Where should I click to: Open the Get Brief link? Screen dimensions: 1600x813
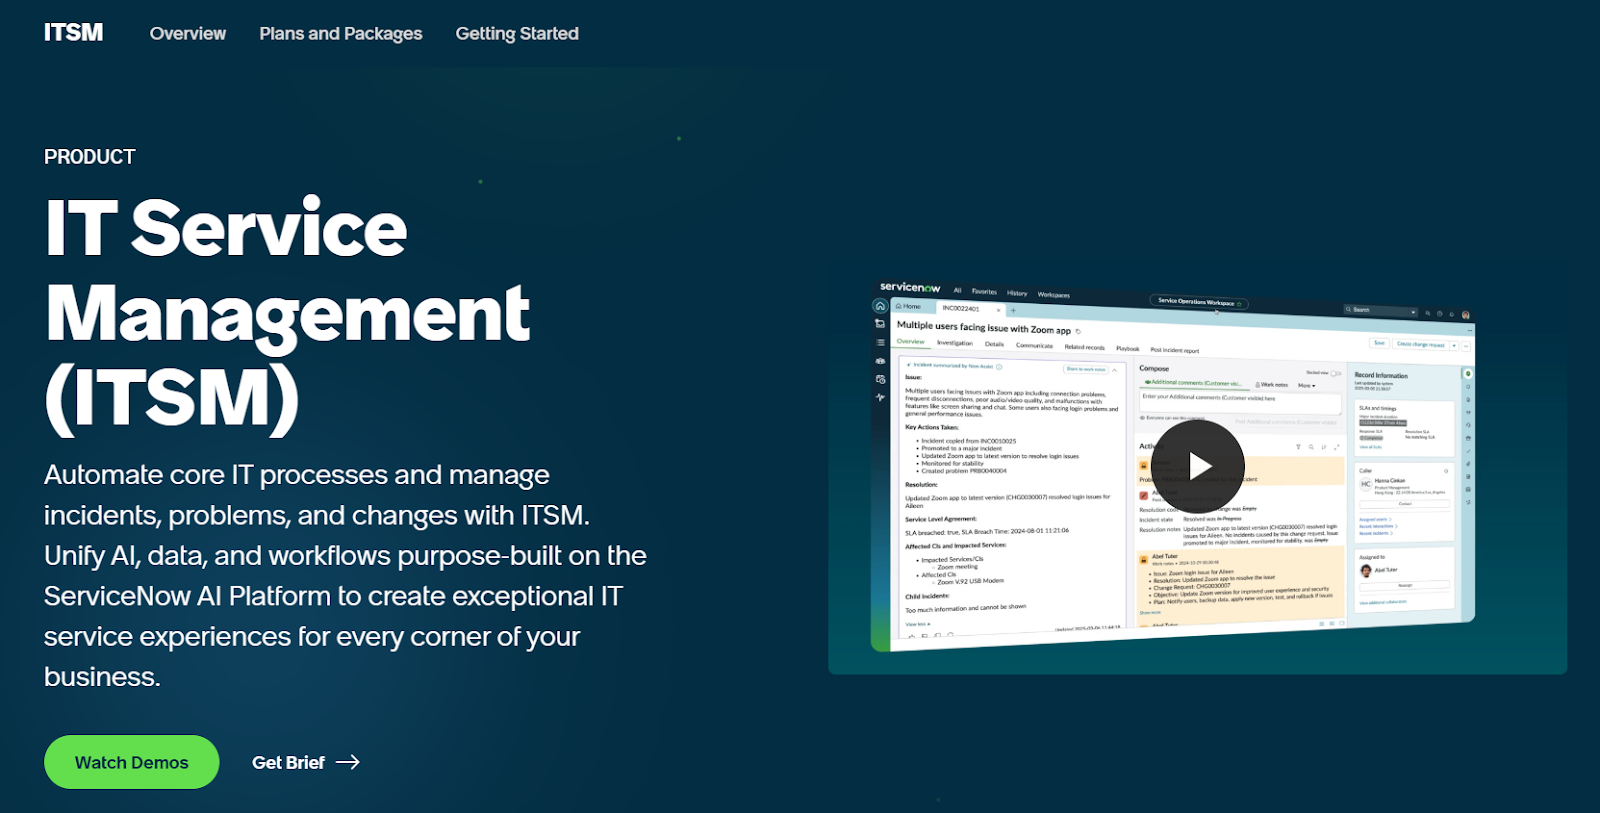tap(288, 762)
